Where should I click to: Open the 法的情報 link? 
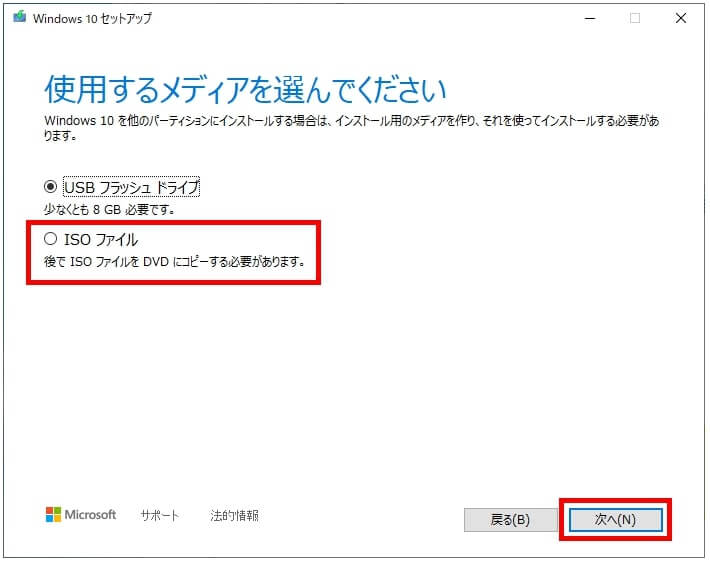[x=234, y=515]
